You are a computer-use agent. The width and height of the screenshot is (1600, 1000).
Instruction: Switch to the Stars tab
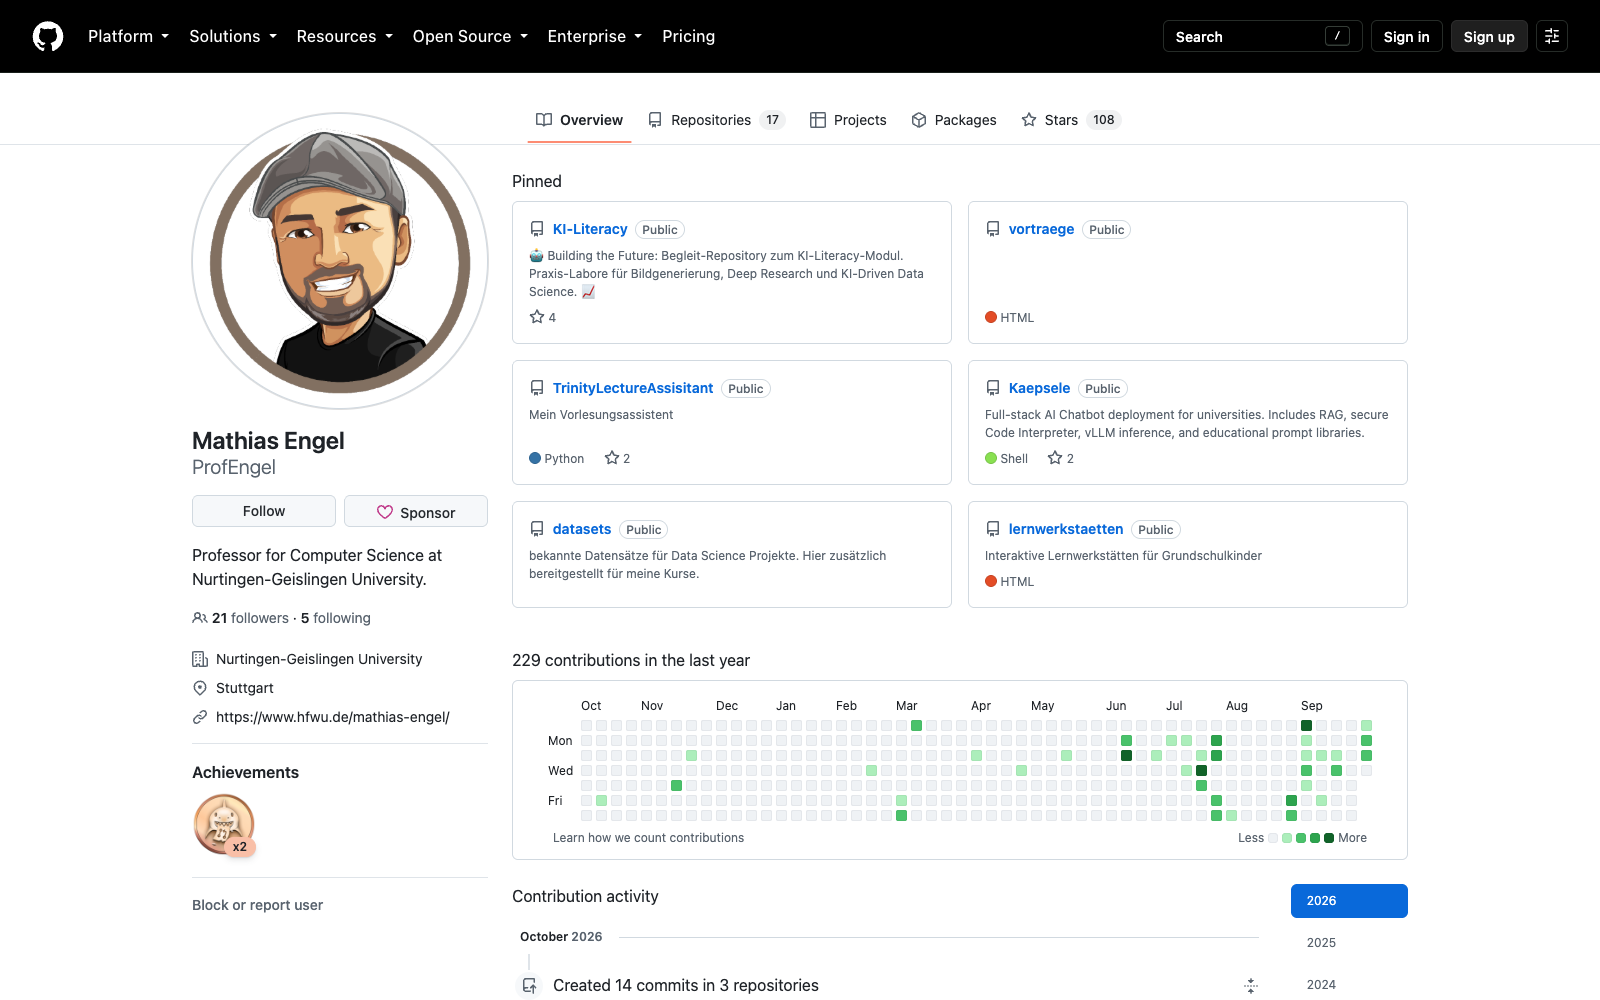pyautogui.click(x=1071, y=120)
